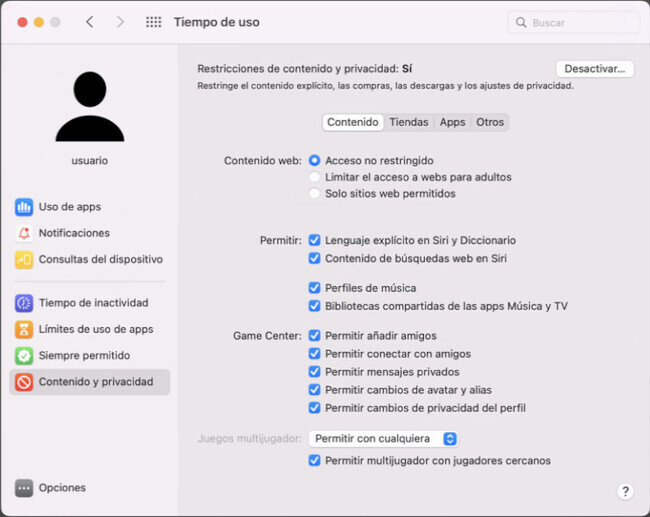The height and width of the screenshot is (517, 650).
Task: Go back with the left chevron
Action: 90,22
